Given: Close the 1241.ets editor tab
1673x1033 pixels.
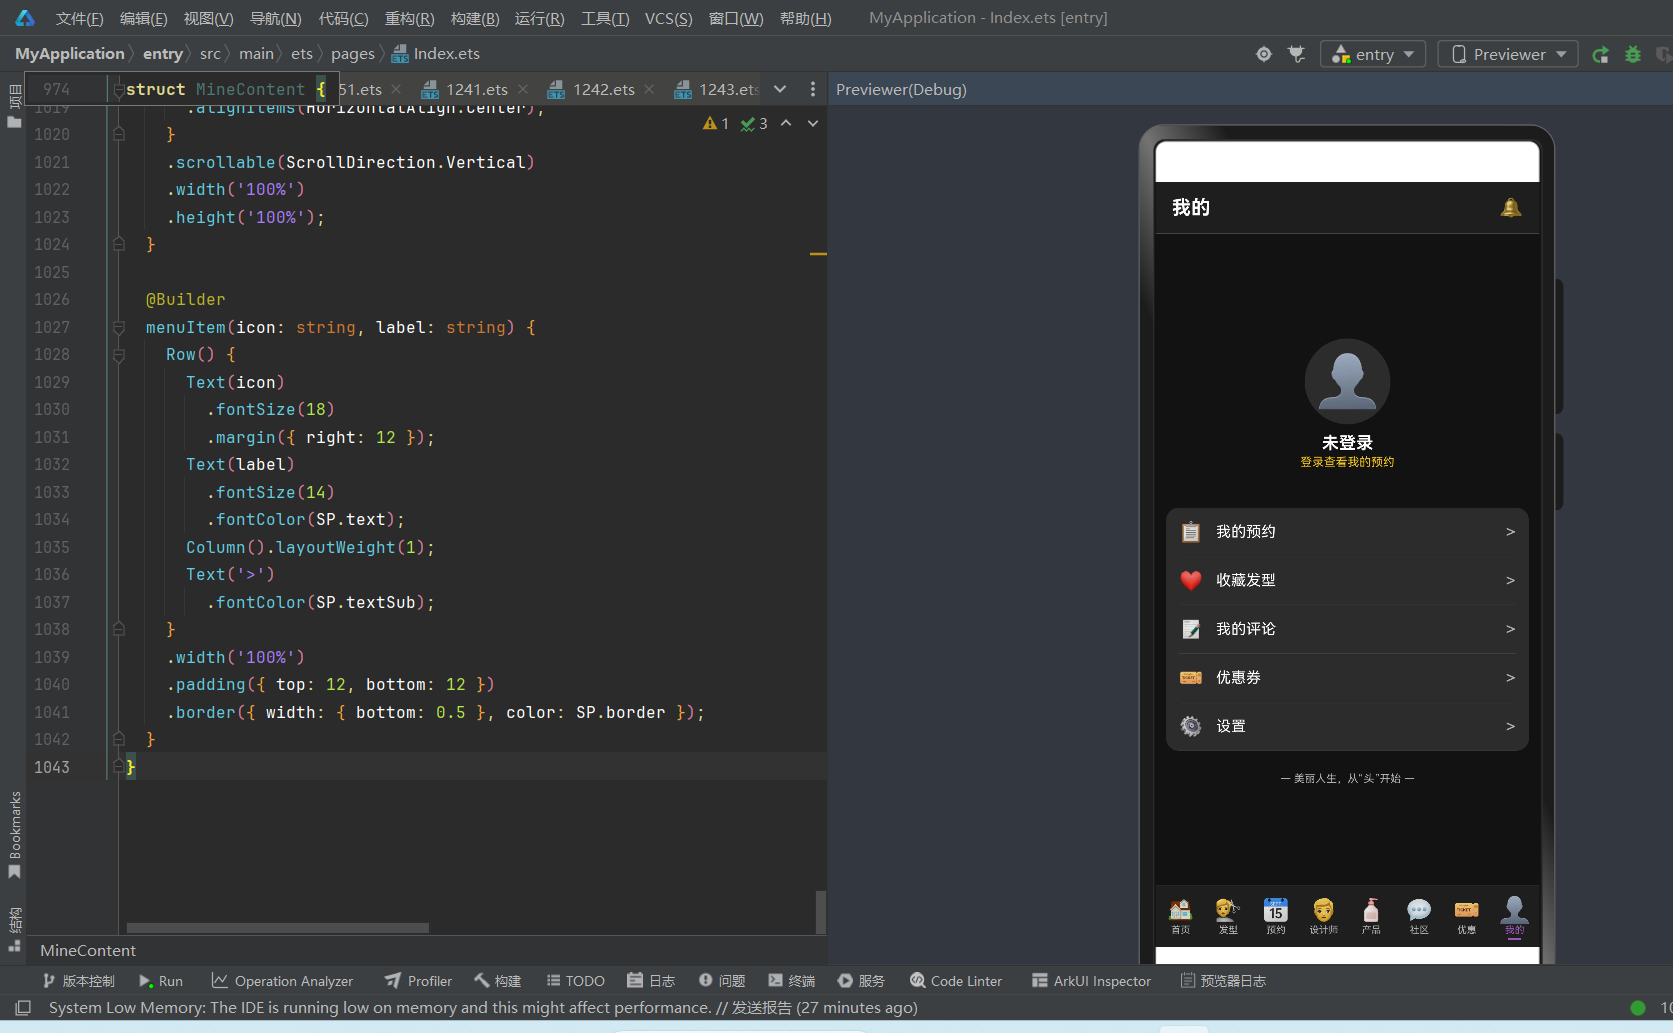Looking at the screenshot, I should pos(523,89).
